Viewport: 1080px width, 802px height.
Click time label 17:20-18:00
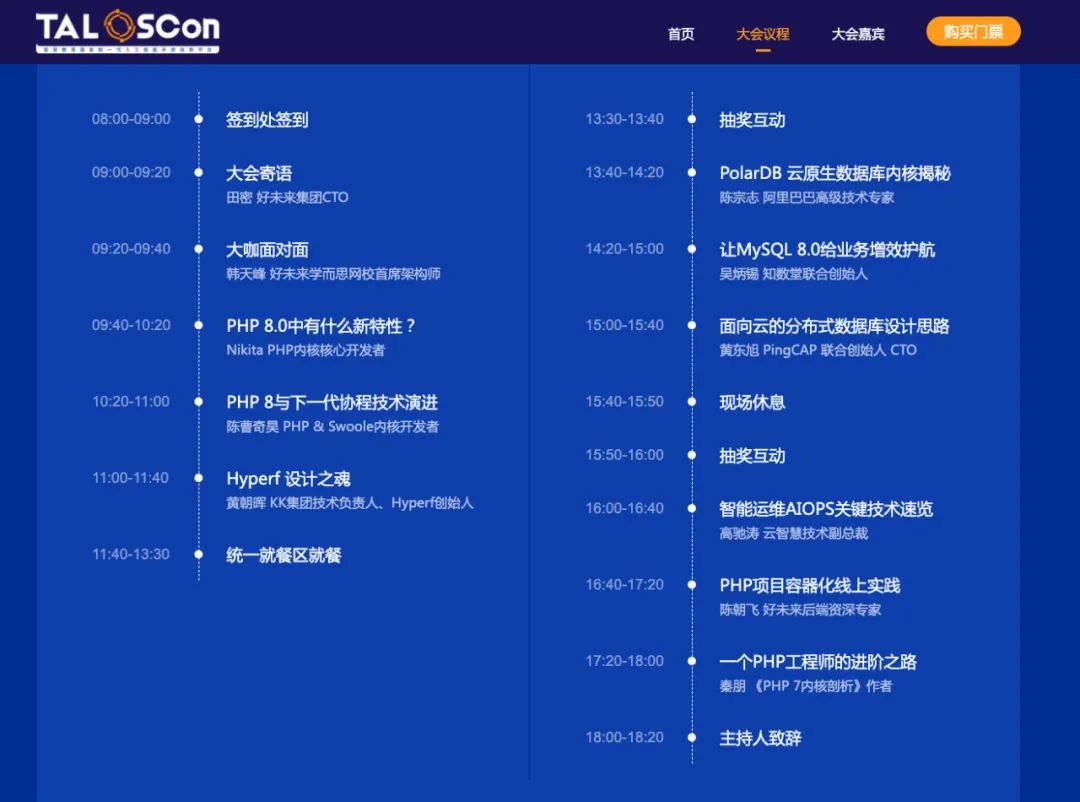(x=625, y=661)
